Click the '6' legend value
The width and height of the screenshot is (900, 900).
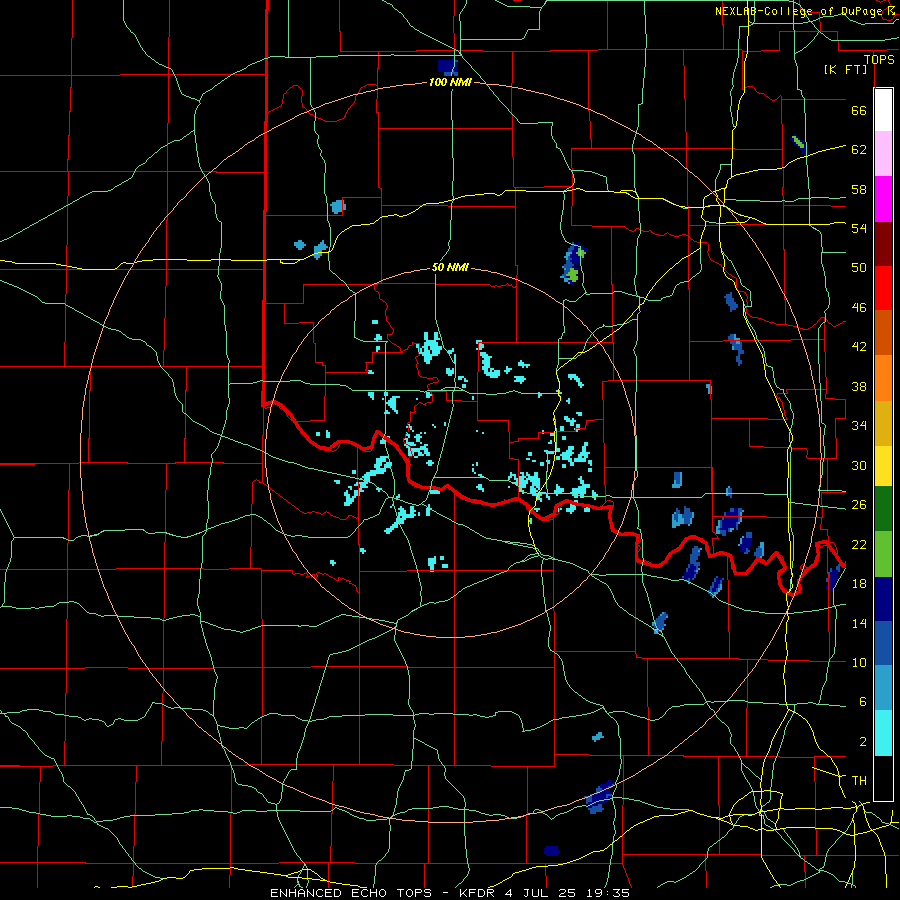tap(862, 702)
